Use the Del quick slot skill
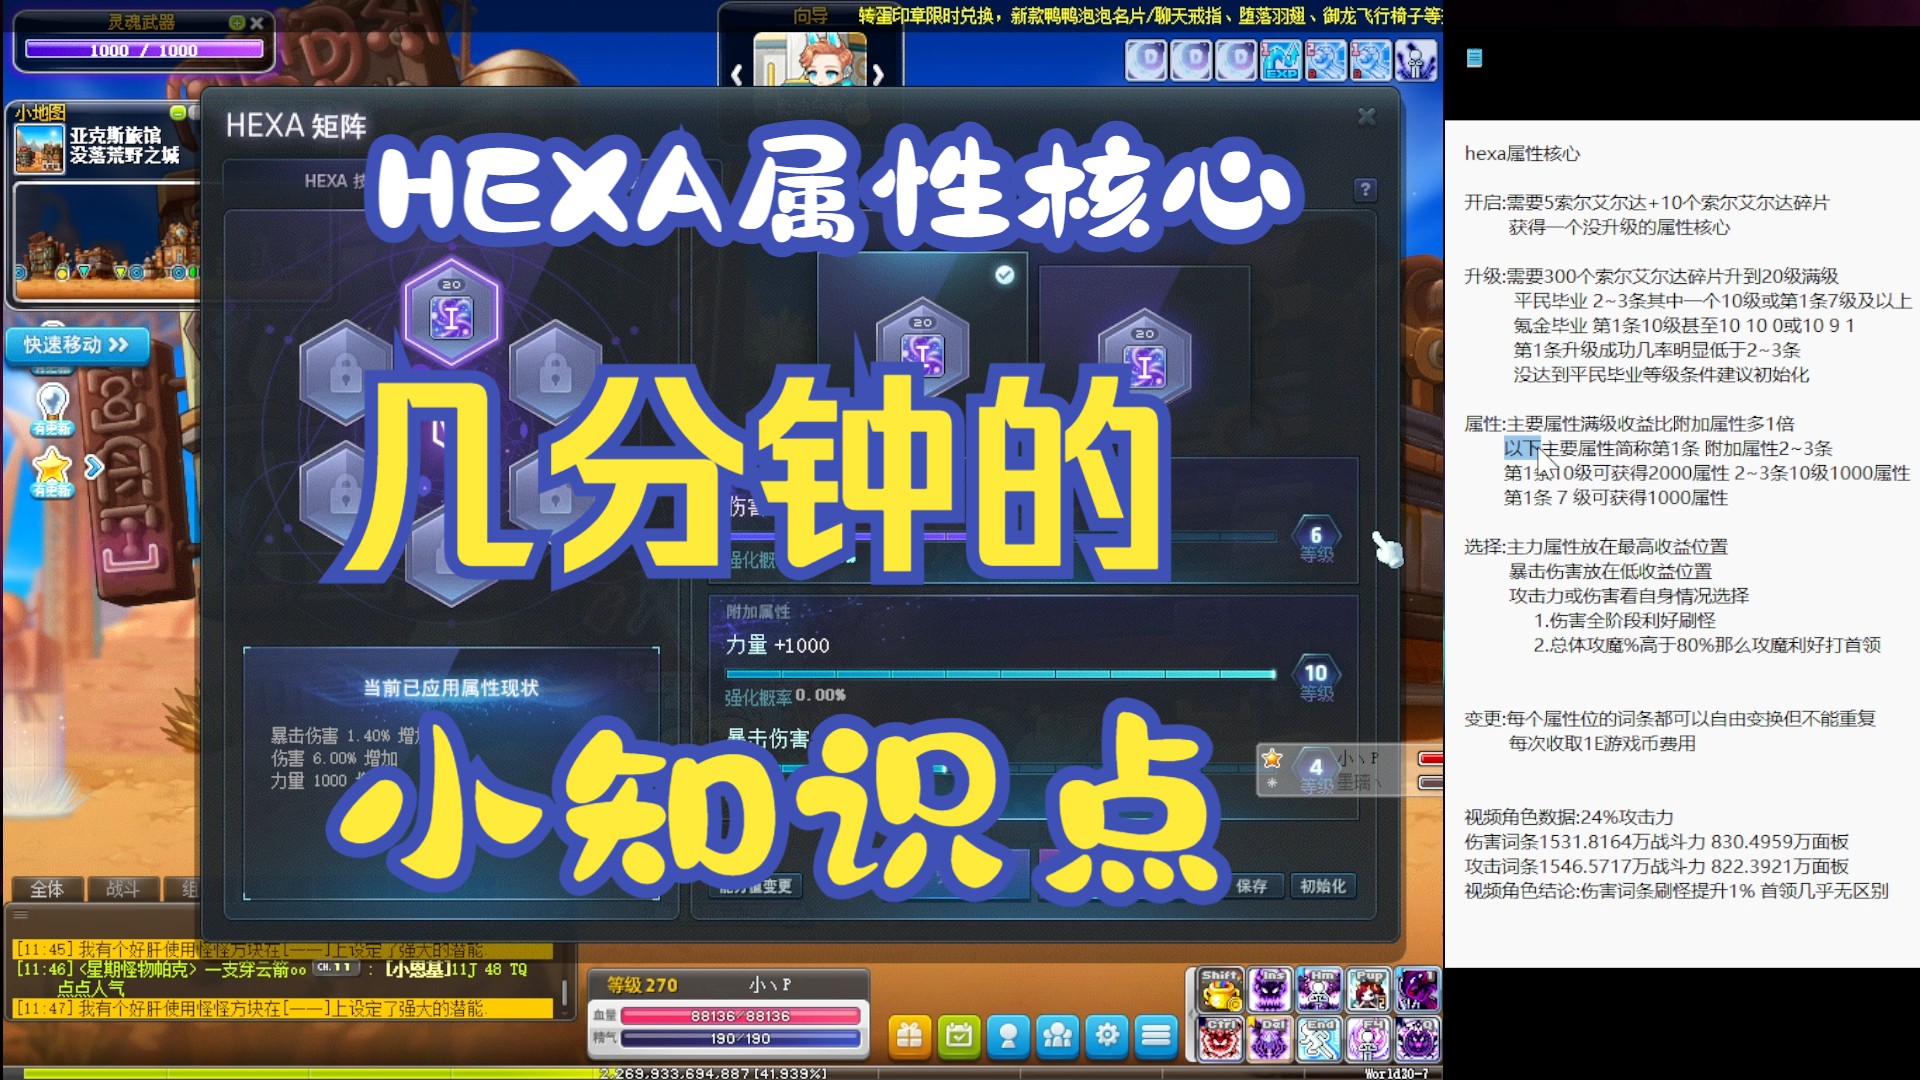1920x1080 pixels. point(1270,1039)
